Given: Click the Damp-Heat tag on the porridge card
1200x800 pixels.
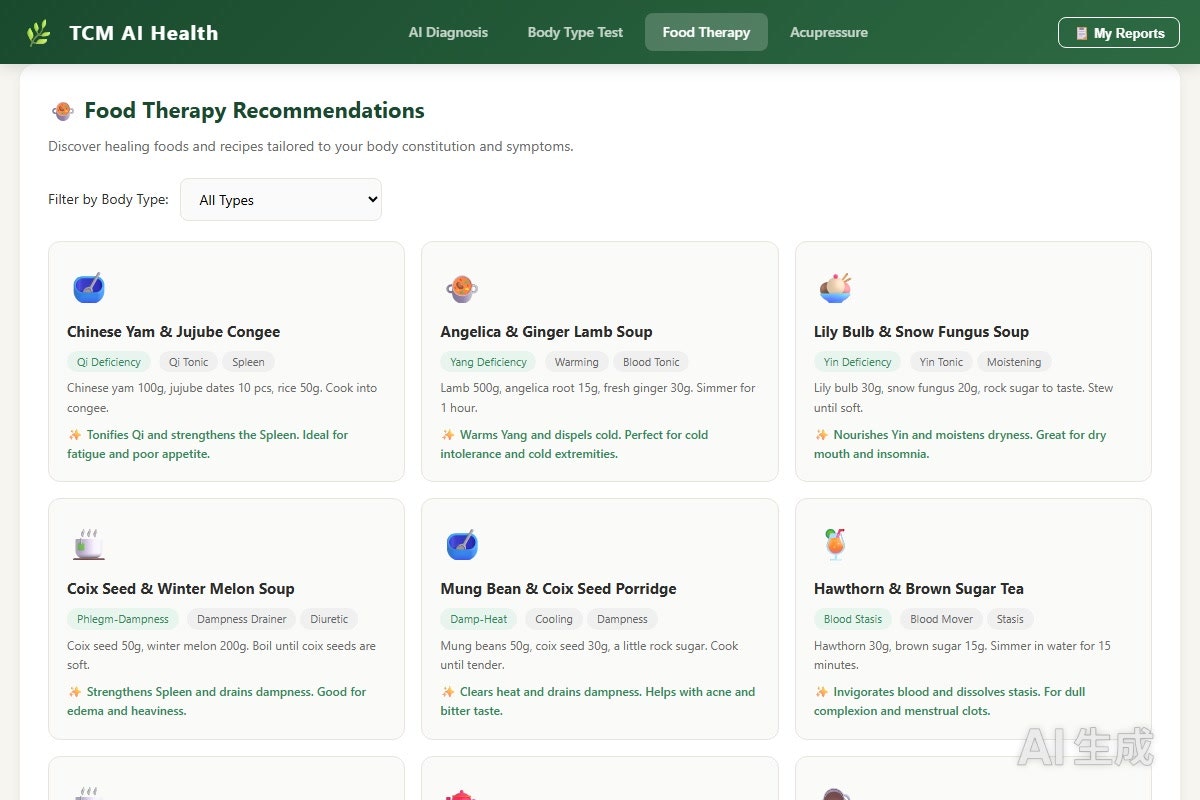Looking at the screenshot, I should [479, 619].
